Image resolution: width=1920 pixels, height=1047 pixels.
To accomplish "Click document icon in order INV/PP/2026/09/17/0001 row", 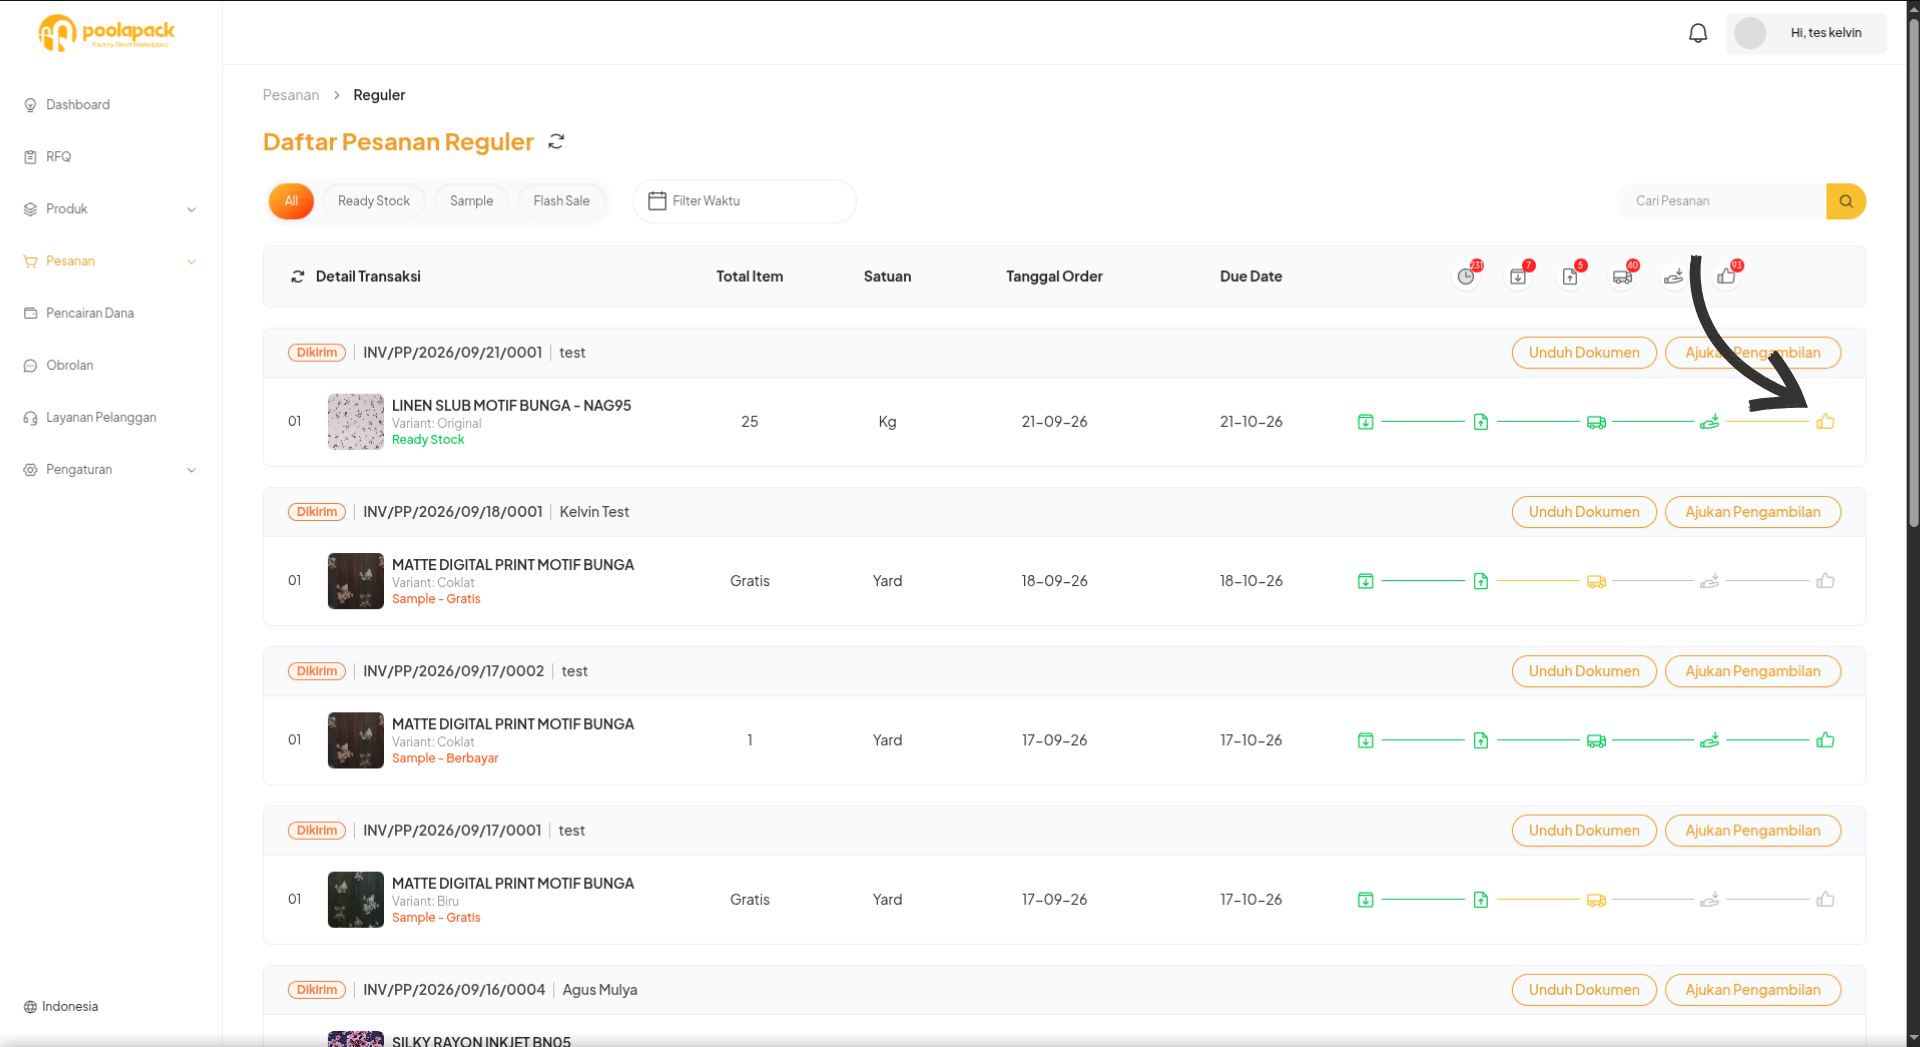I will pyautogui.click(x=1481, y=900).
